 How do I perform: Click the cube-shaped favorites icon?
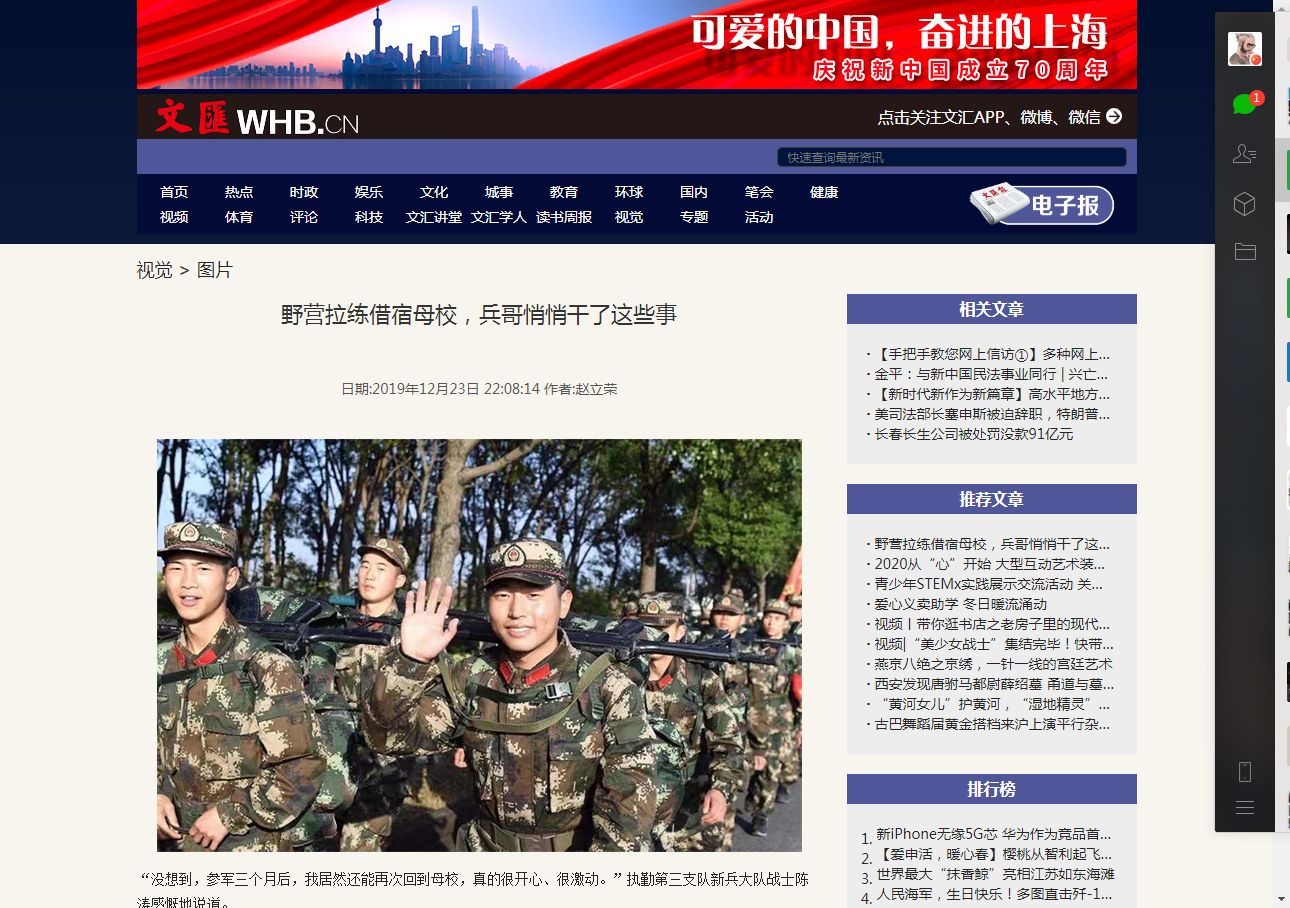[1244, 204]
